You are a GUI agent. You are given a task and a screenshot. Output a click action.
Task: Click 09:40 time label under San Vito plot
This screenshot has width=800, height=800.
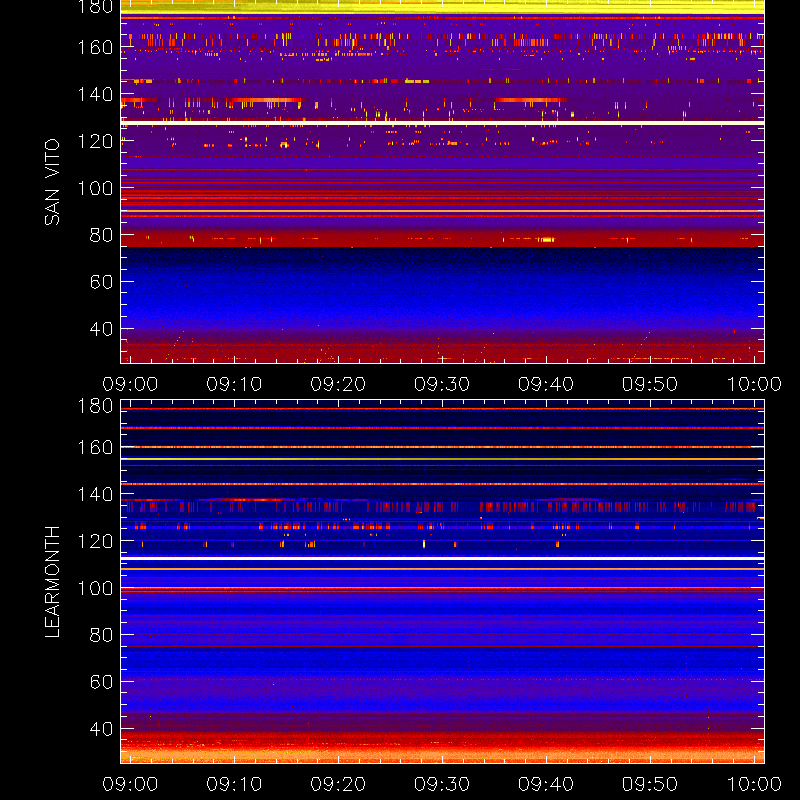[546, 384]
